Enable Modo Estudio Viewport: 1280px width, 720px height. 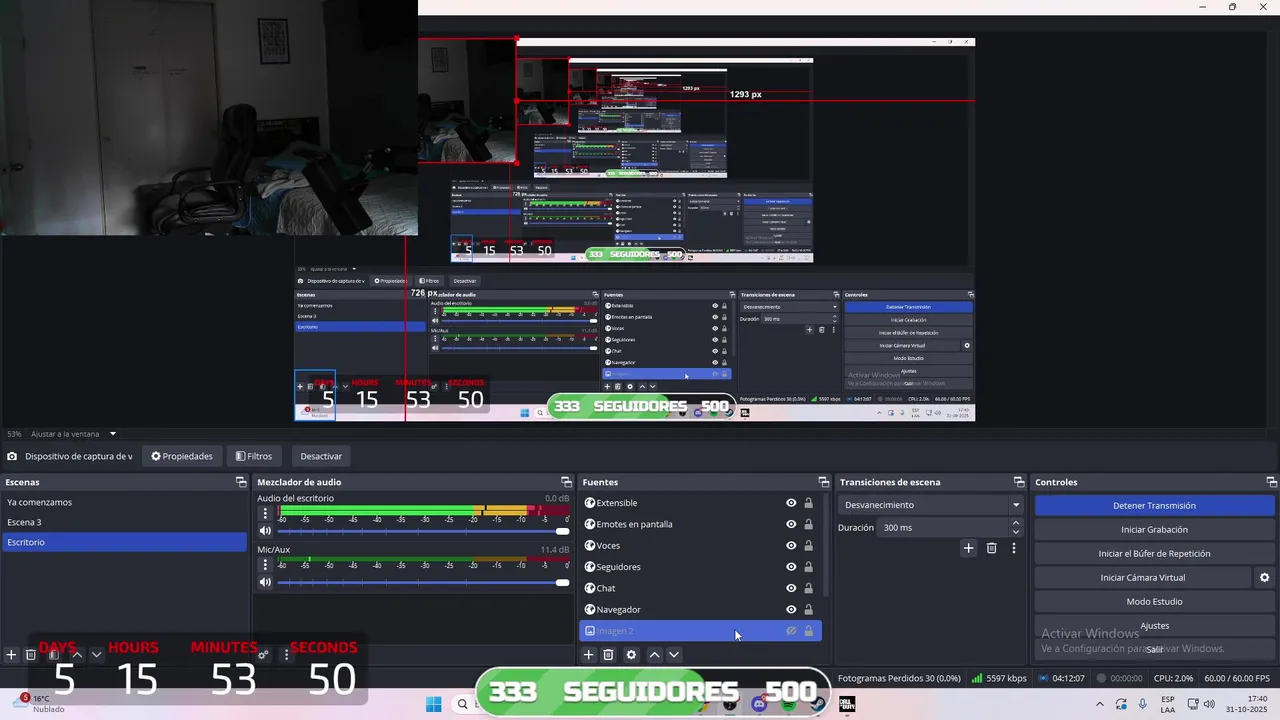(x=1154, y=602)
